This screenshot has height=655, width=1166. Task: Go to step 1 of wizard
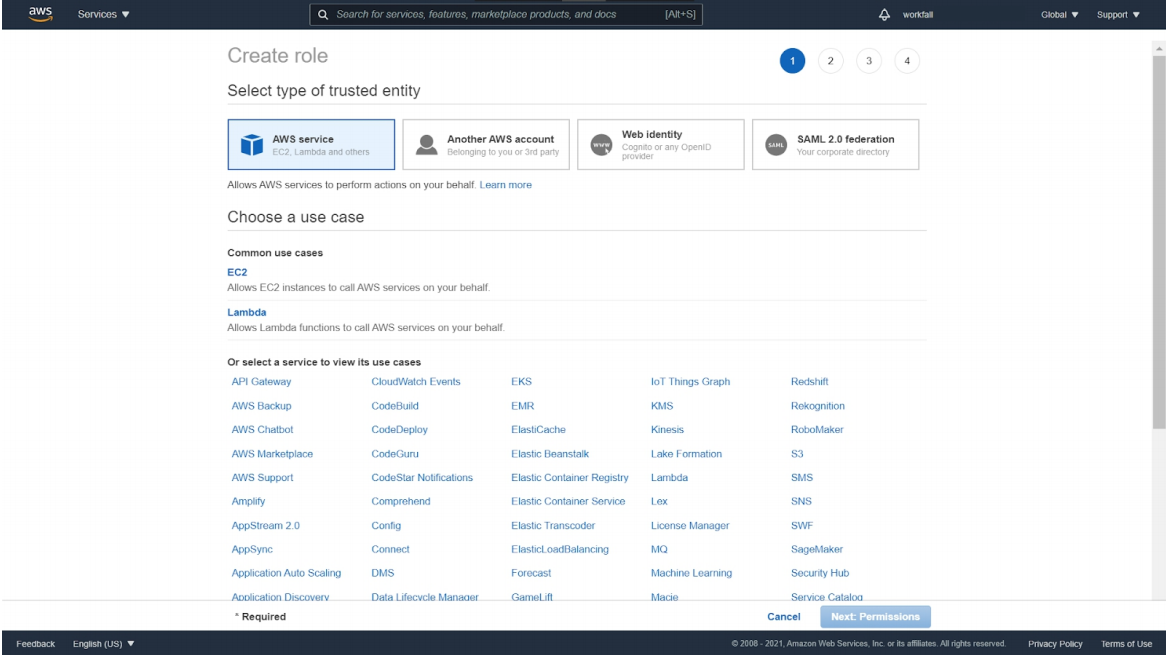[x=792, y=61]
